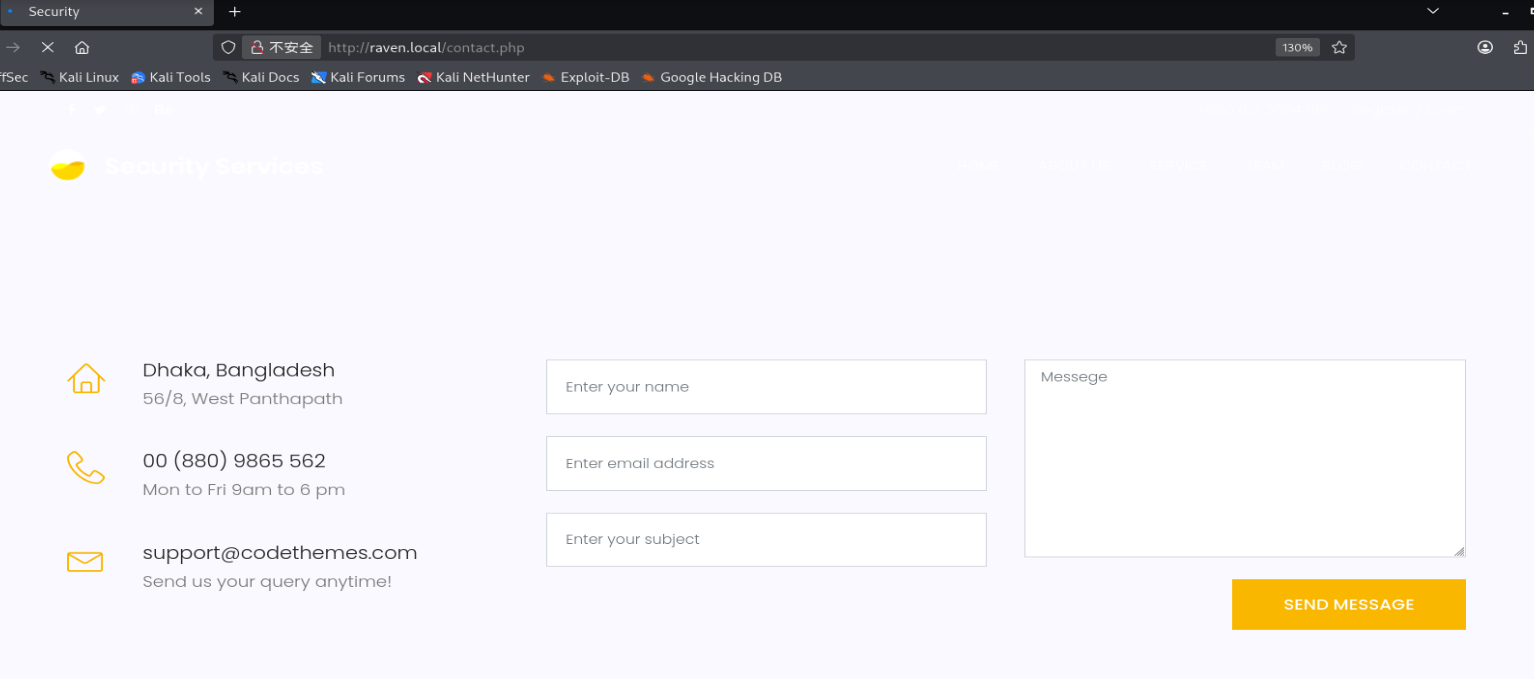Focus the Enter email address field
The width and height of the screenshot is (1534, 679).
click(766, 463)
